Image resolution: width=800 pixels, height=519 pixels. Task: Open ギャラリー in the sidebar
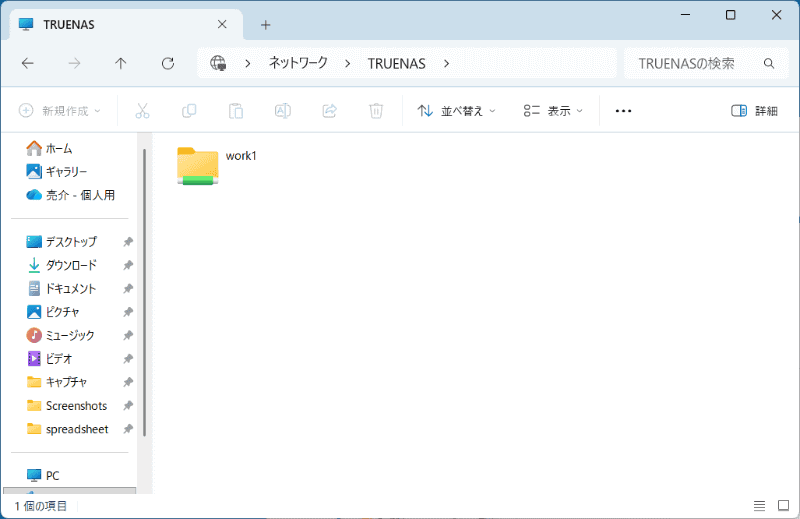click(57, 171)
